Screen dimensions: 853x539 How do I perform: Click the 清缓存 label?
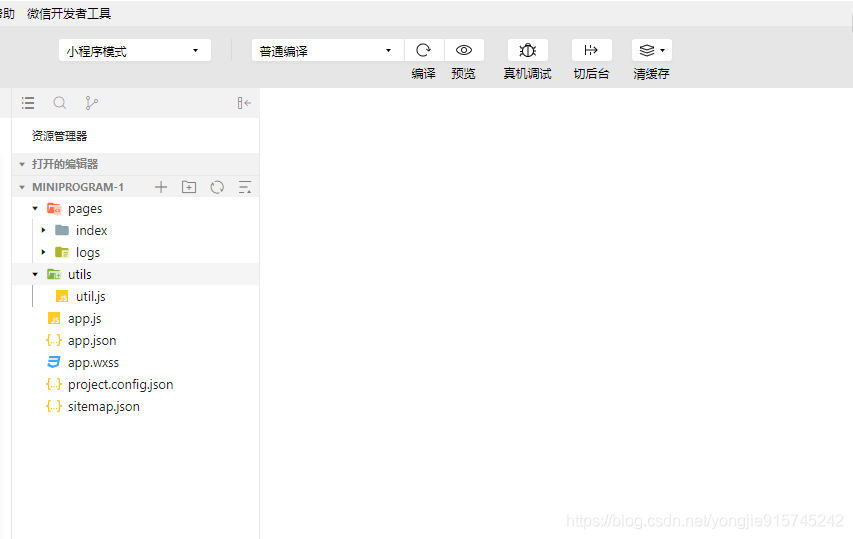click(651, 73)
